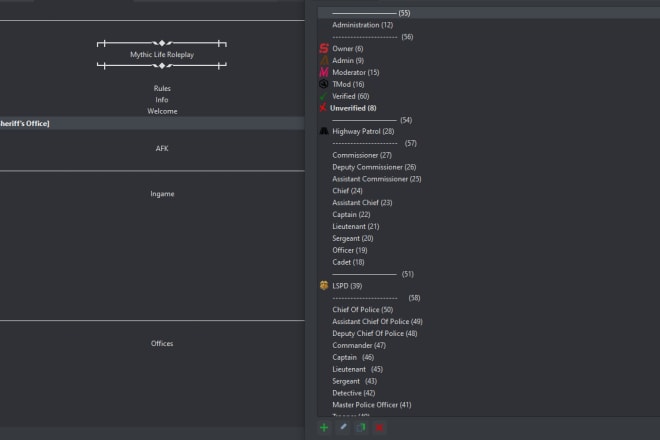
Task: Click the round black icon beside TMod
Action: (324, 84)
